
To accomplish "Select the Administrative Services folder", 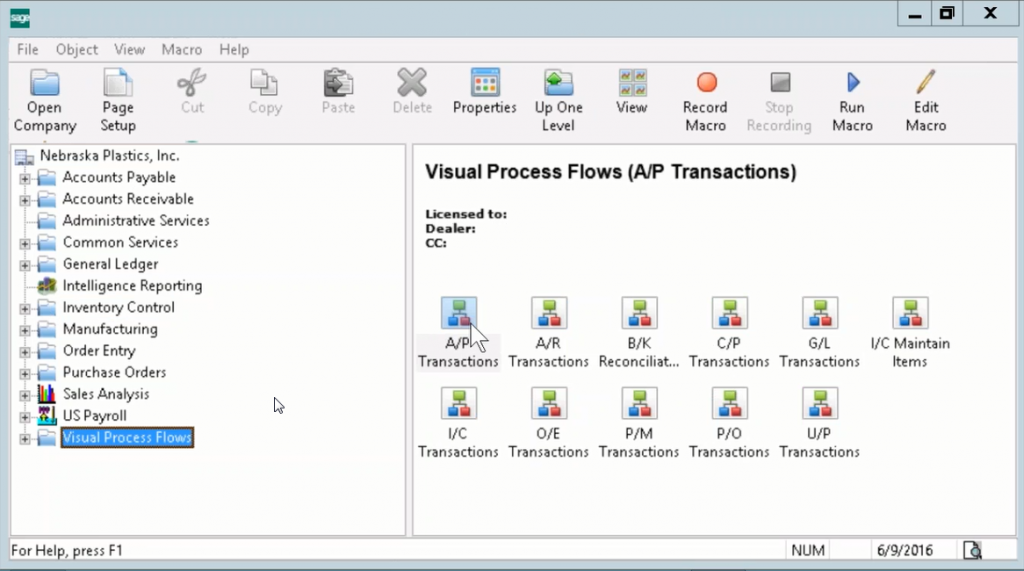I will point(135,221).
